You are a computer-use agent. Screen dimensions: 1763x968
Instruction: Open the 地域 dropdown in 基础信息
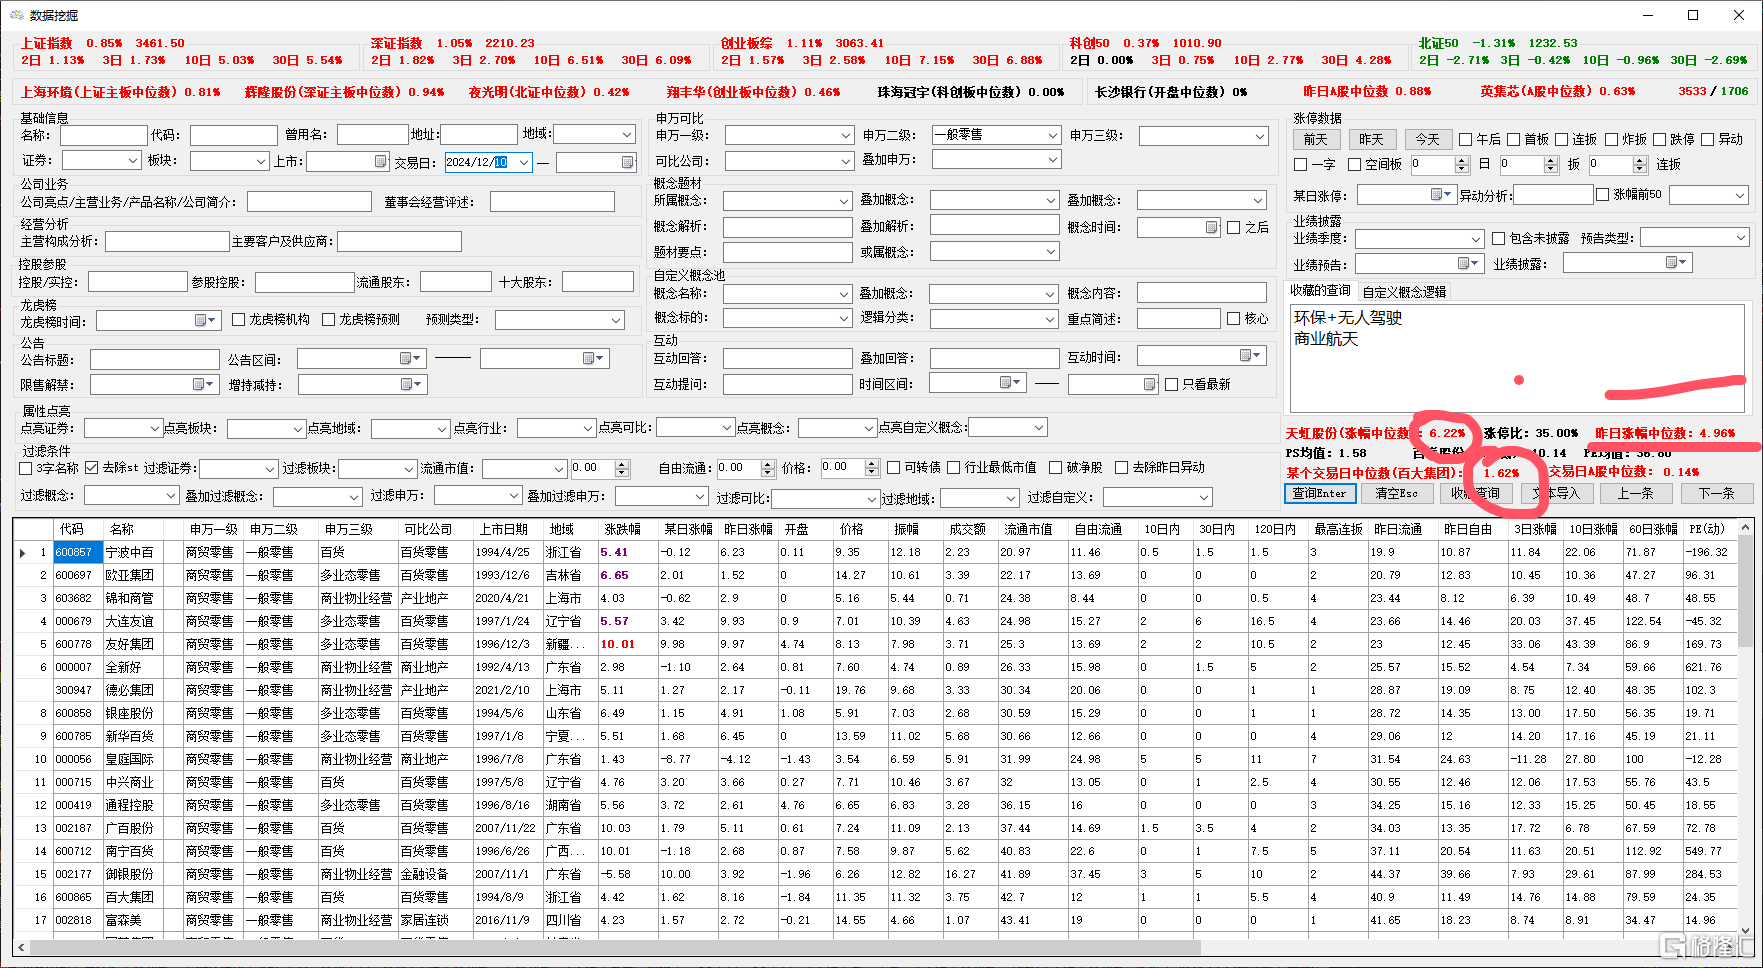[x=627, y=134]
